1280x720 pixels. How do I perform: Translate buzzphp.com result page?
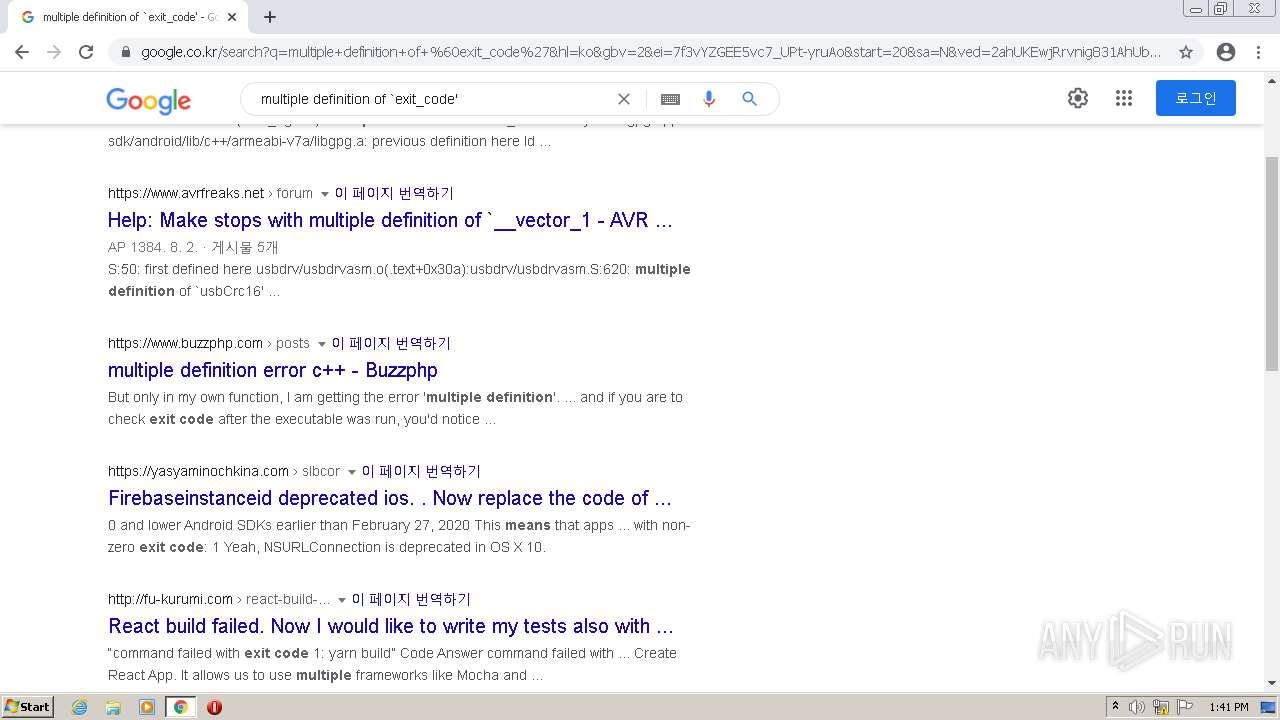391,343
